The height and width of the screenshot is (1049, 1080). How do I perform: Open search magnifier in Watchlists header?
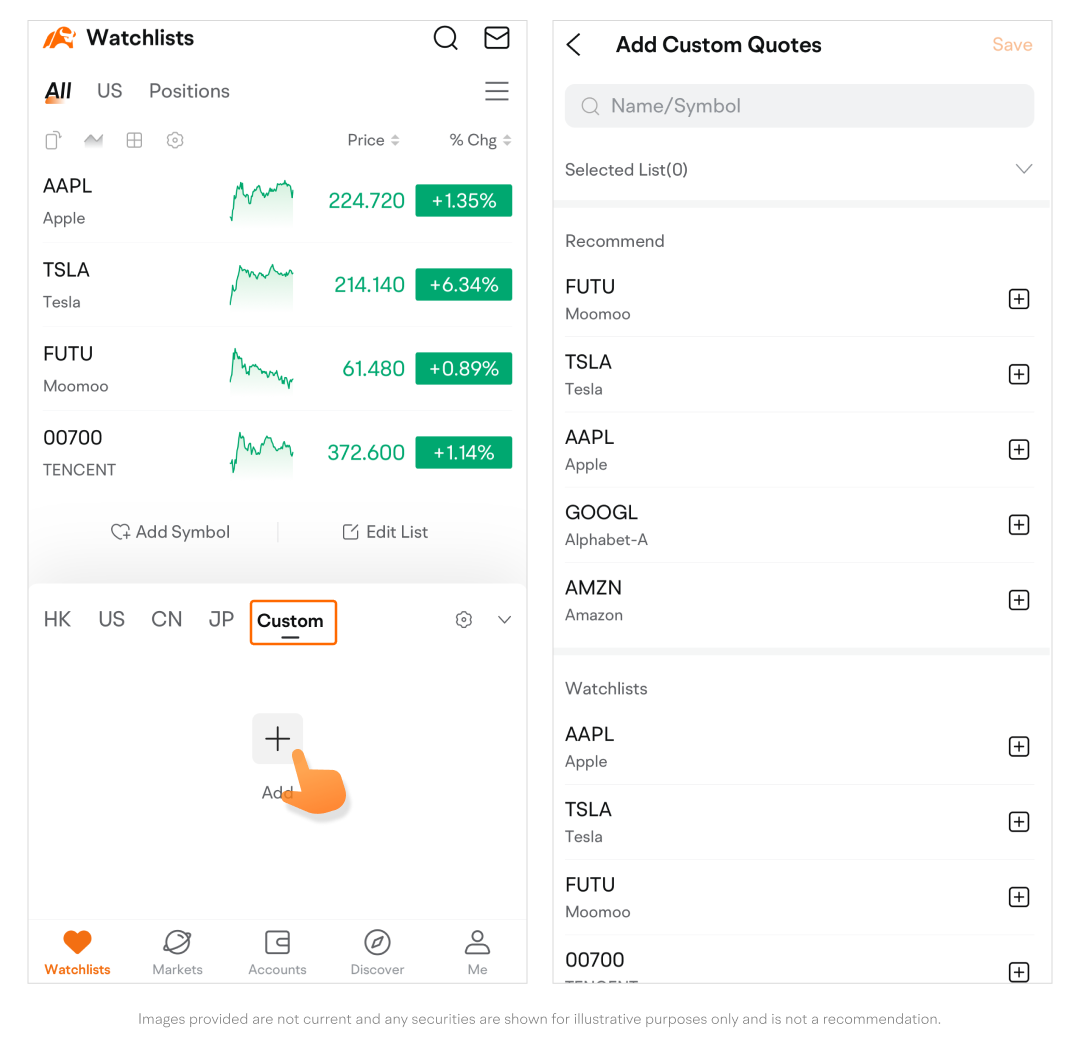[445, 38]
